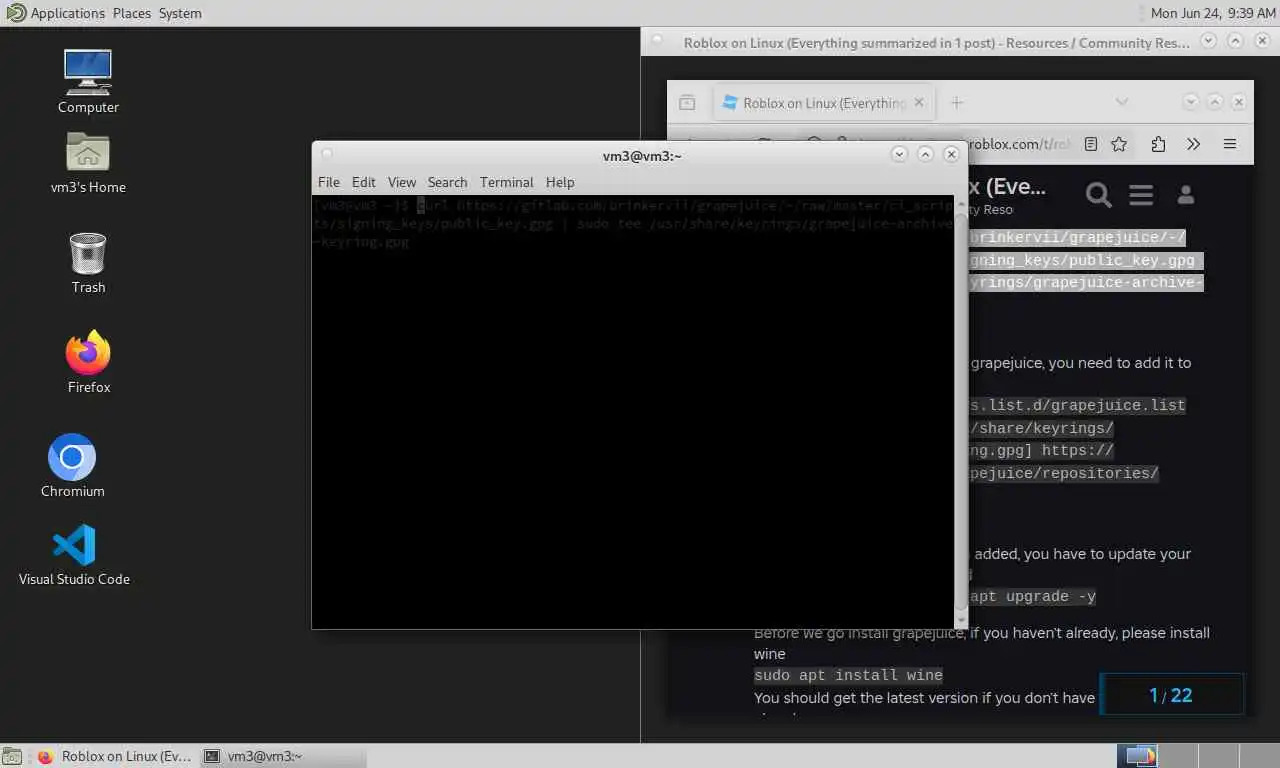Open vm3's Home folder icon
Screen dimensions: 1280x768
click(88, 163)
